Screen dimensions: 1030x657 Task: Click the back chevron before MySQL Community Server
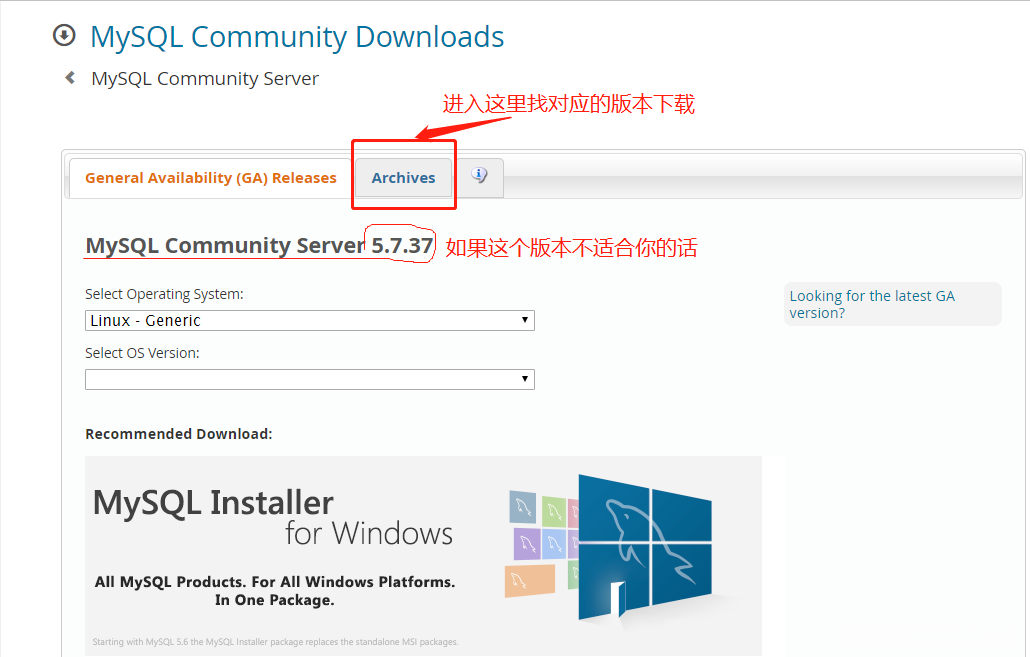click(70, 78)
